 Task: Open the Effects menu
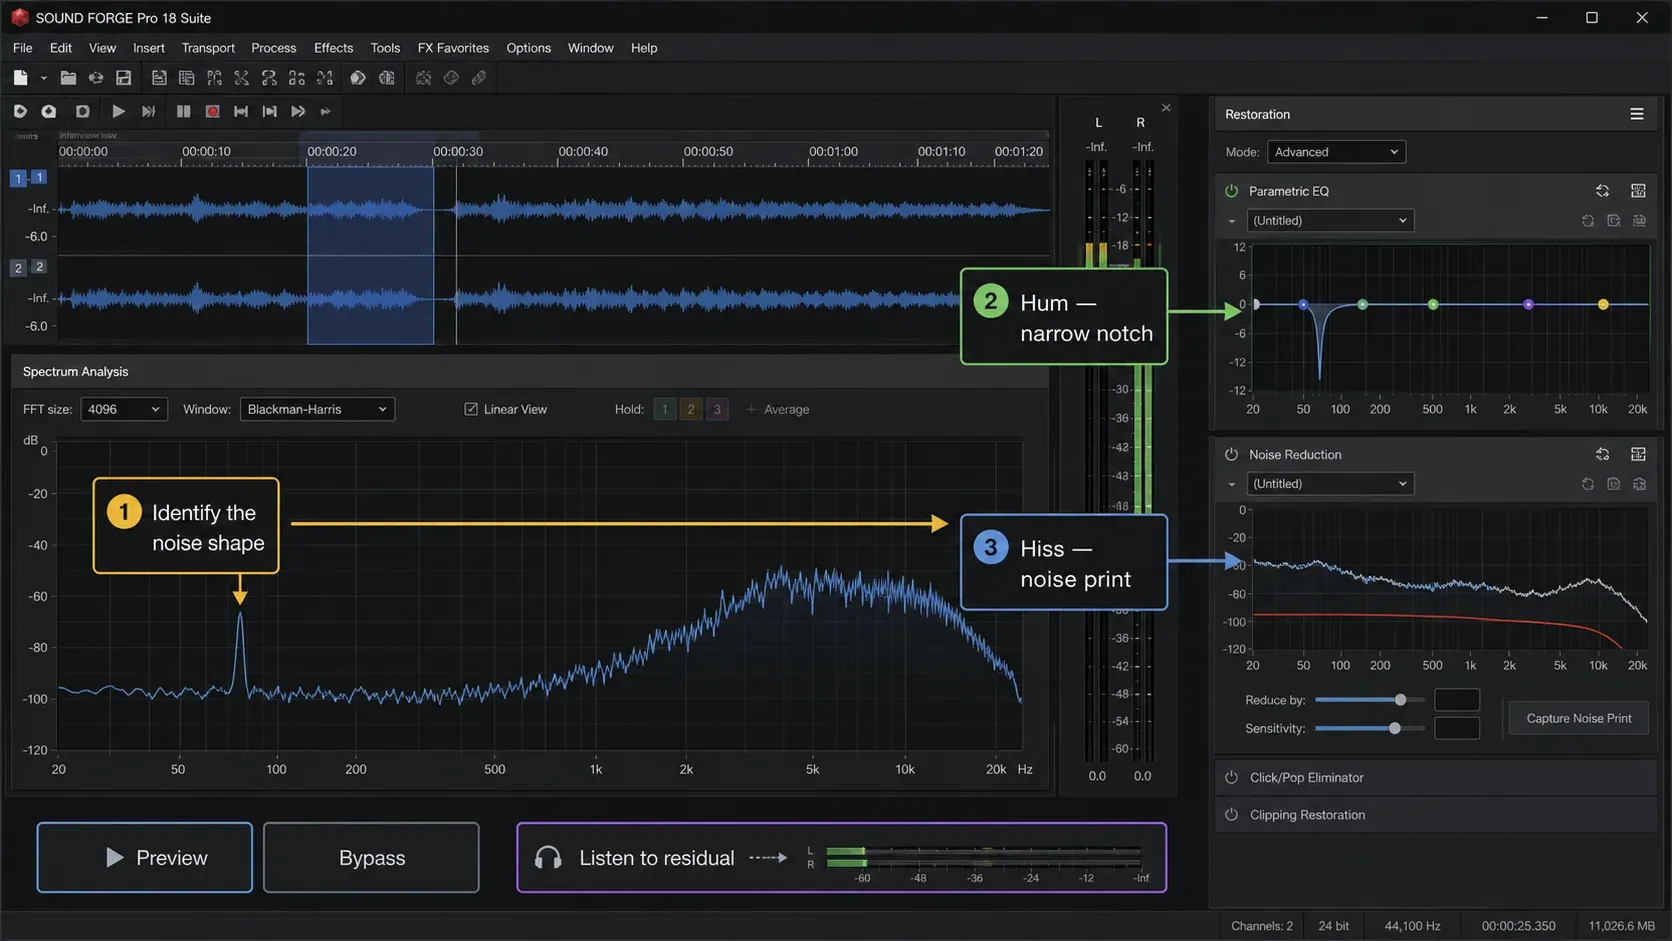click(x=333, y=48)
